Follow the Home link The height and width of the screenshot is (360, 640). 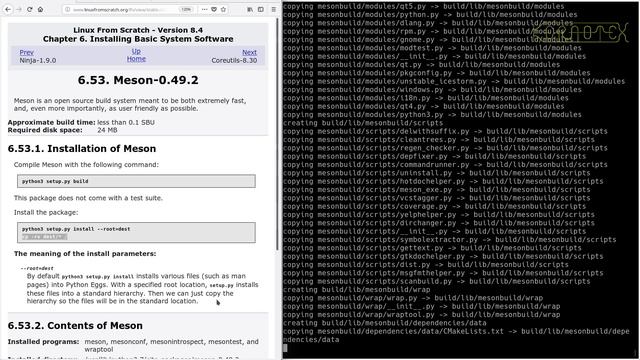click(x=136, y=59)
